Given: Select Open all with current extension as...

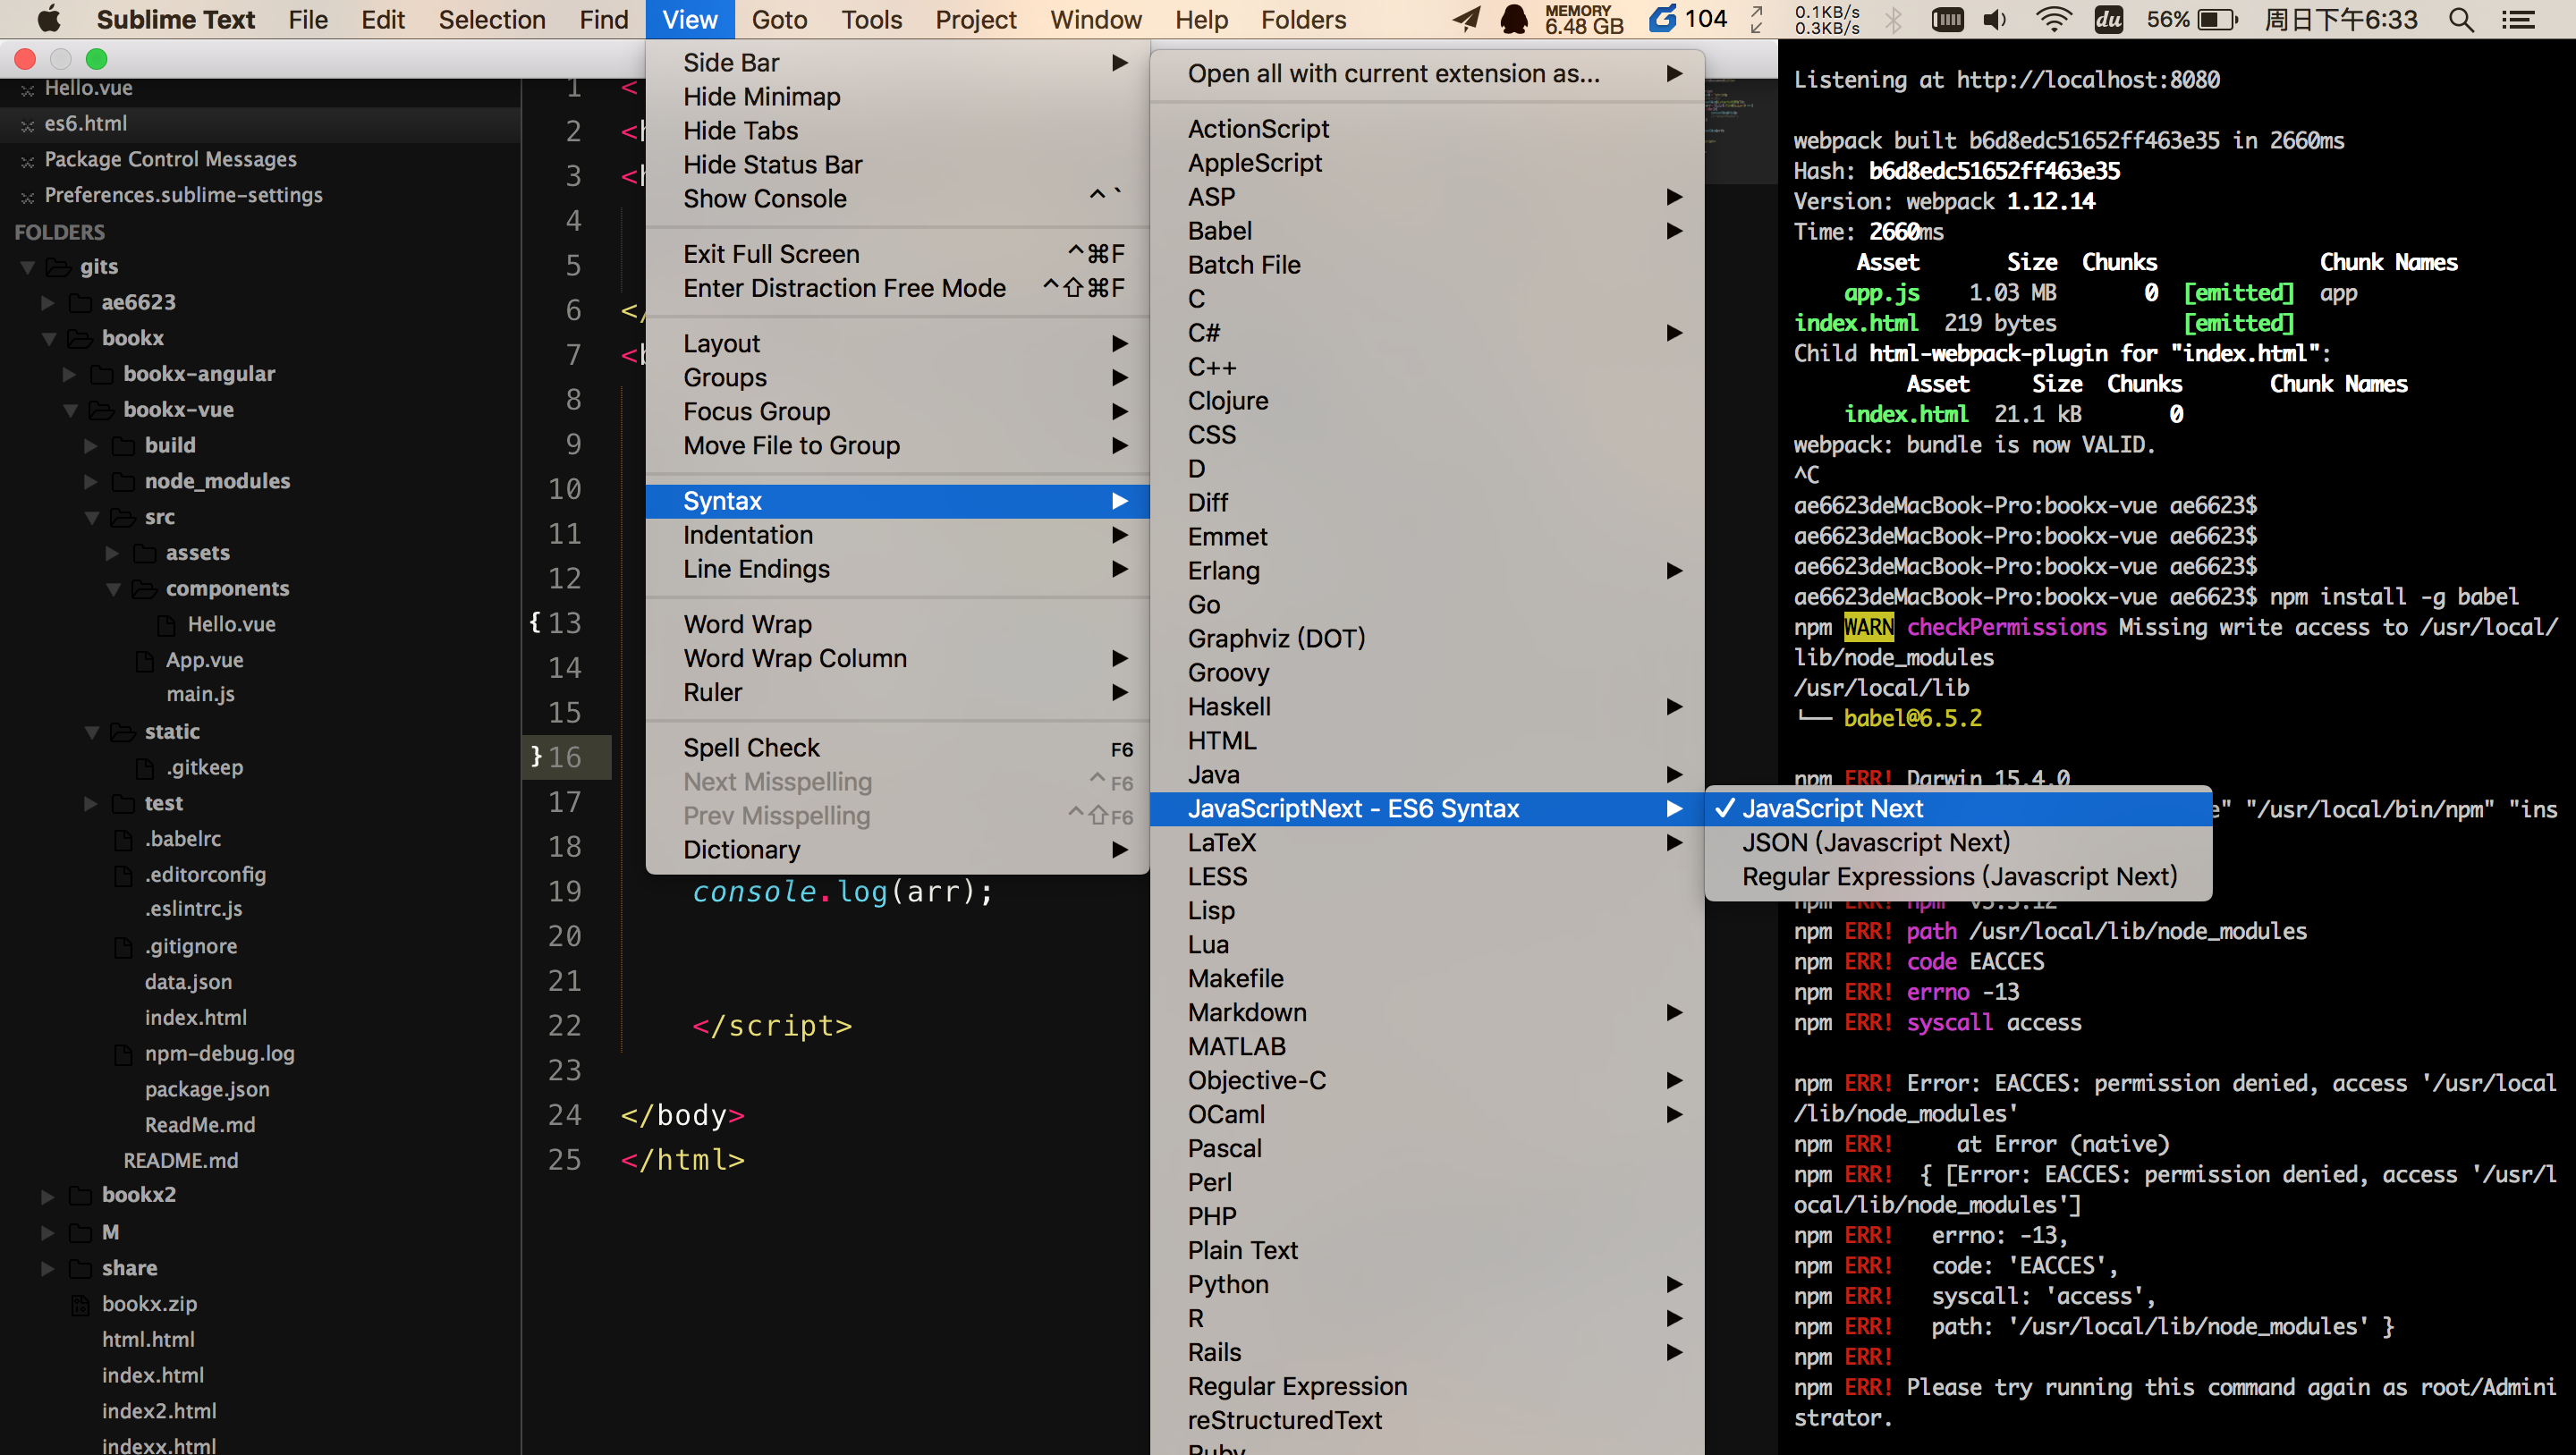Looking at the screenshot, I should point(1427,74).
